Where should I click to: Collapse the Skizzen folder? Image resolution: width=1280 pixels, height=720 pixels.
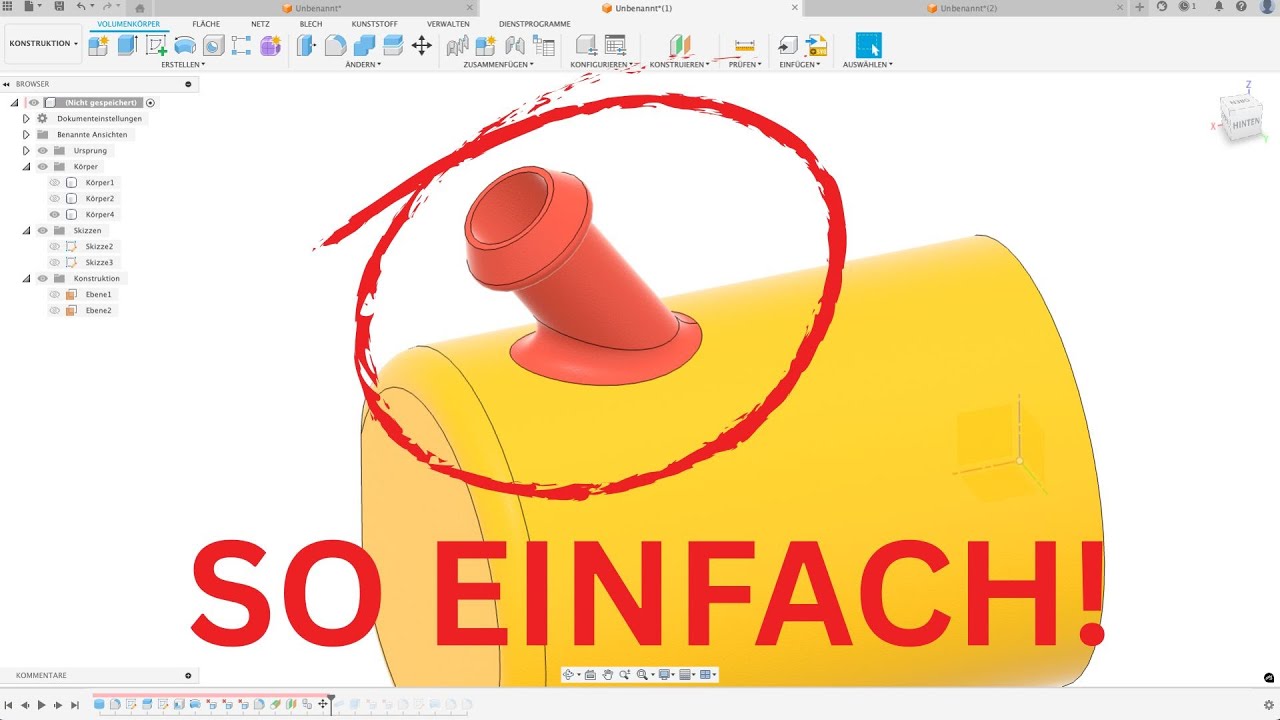27,230
